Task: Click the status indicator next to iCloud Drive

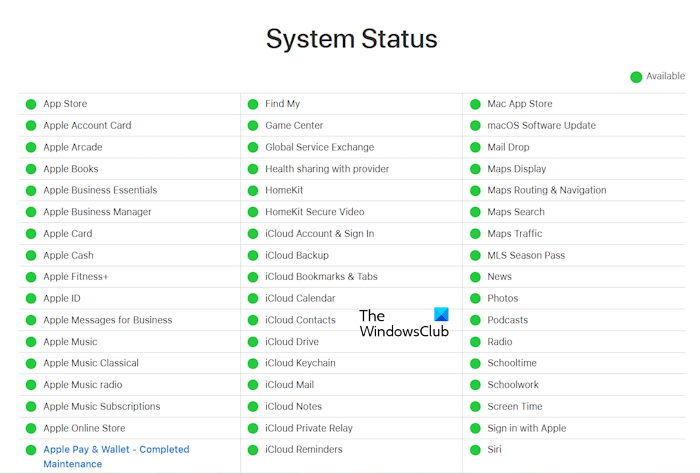Action: click(253, 342)
